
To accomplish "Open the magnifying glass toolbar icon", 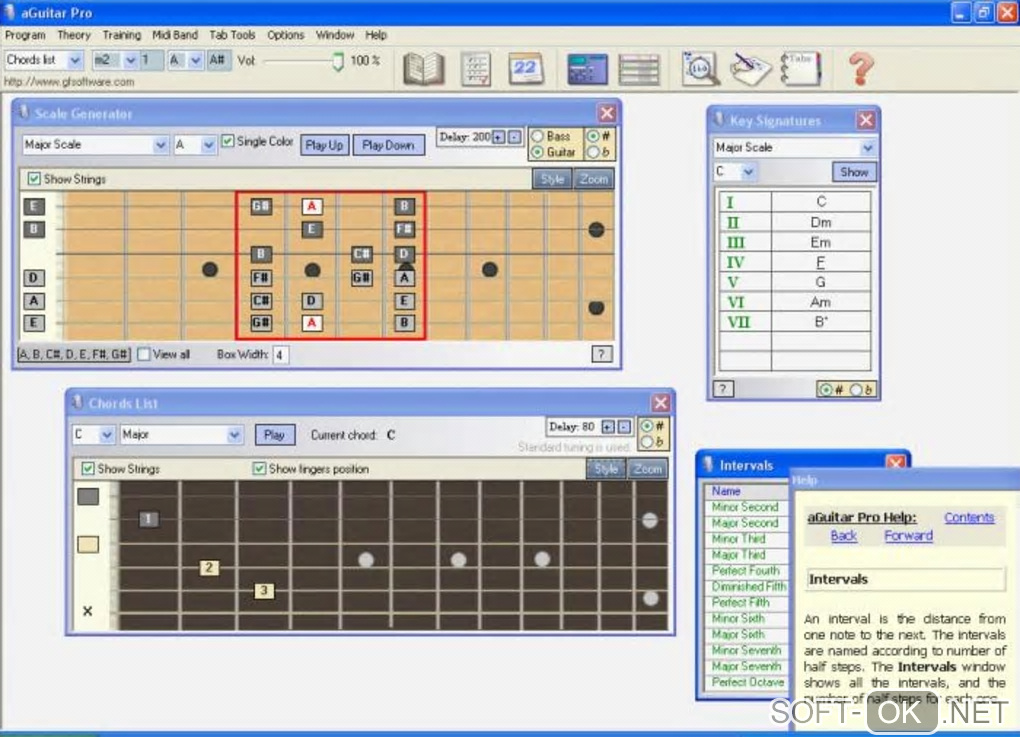I will (x=701, y=68).
